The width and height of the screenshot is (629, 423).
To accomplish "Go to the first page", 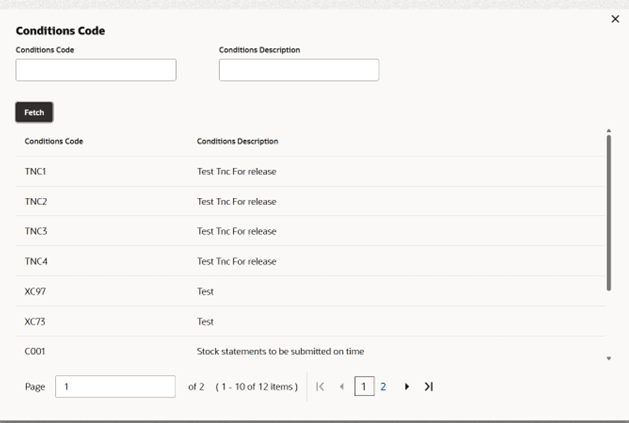I will [320, 386].
